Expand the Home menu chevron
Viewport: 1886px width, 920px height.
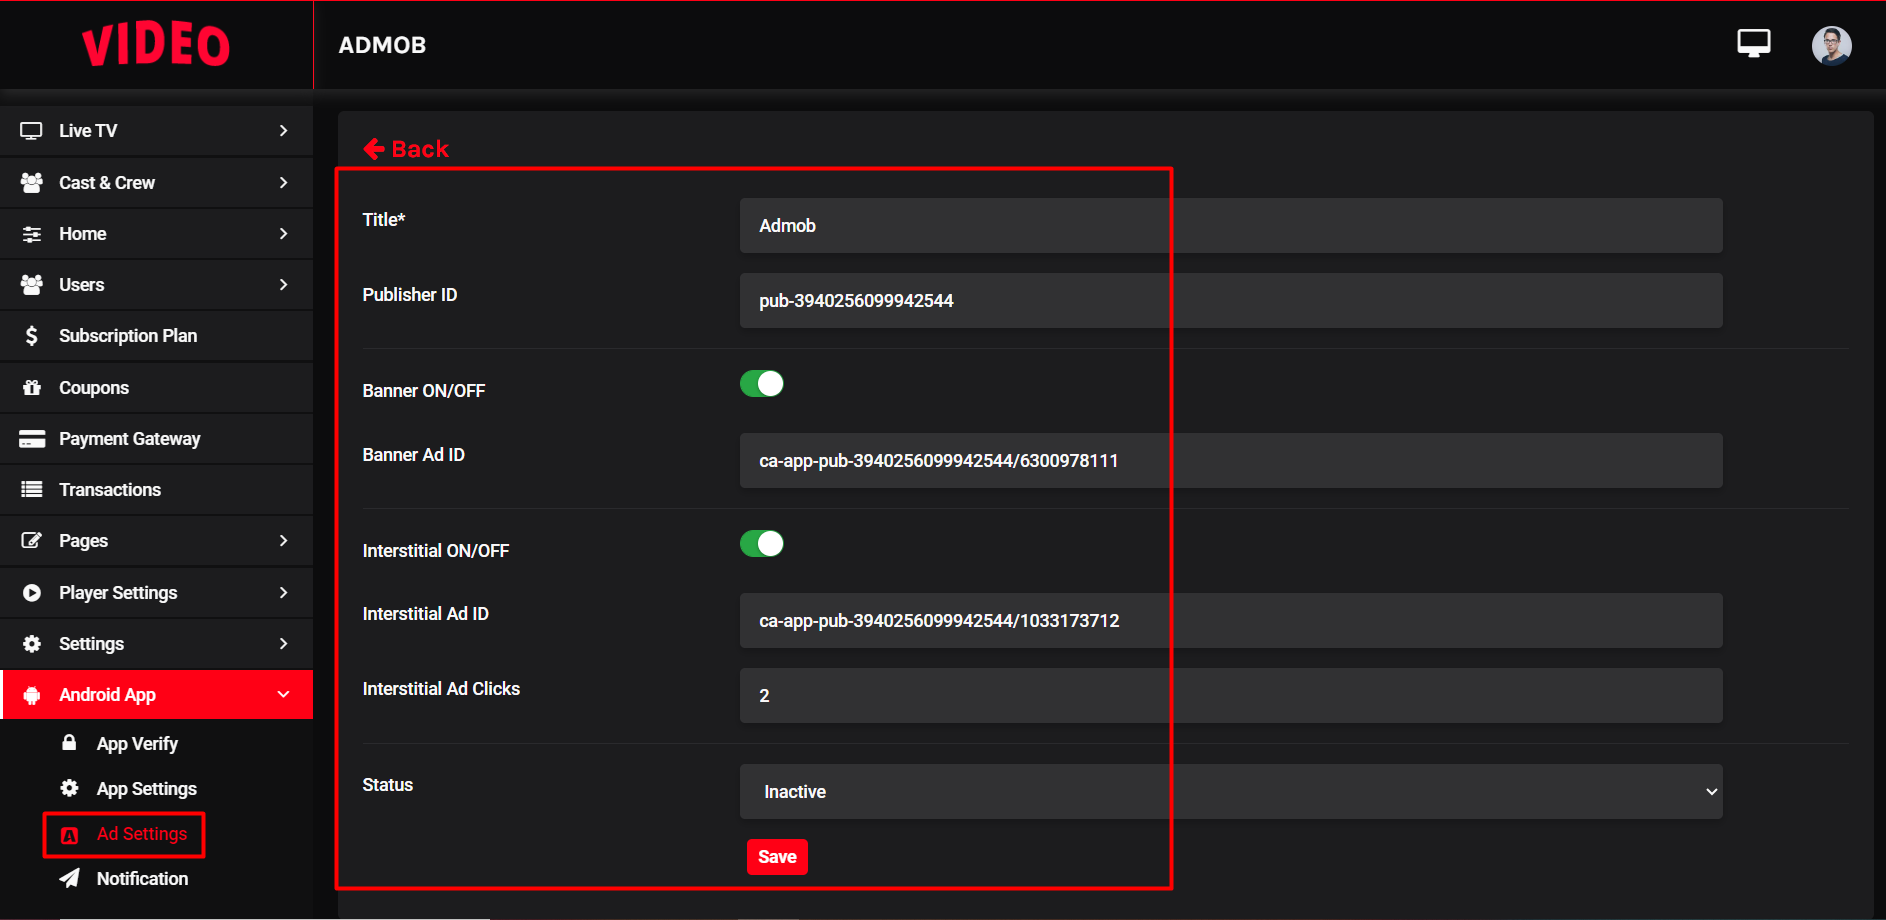pyautogui.click(x=283, y=234)
